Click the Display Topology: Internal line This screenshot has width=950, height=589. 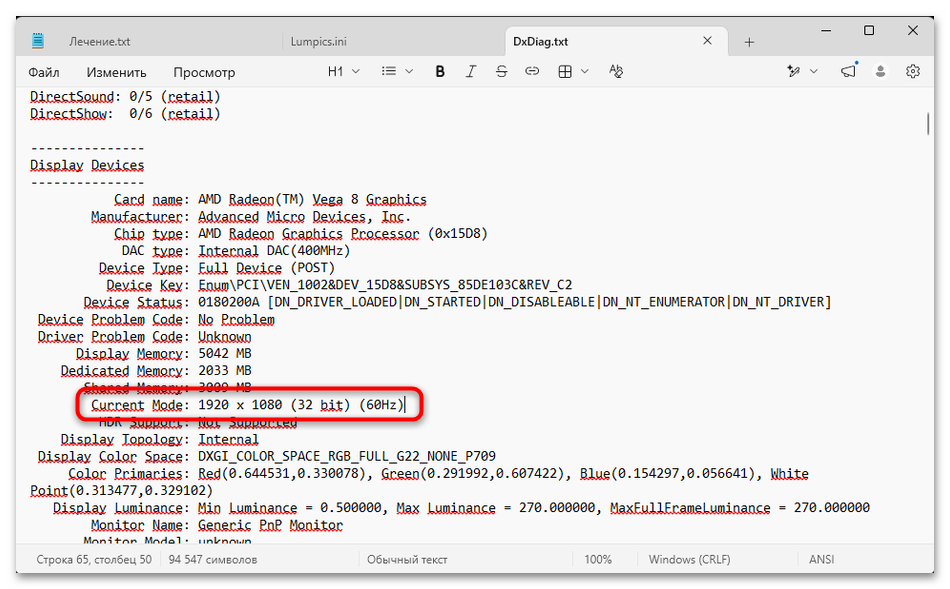tap(159, 439)
